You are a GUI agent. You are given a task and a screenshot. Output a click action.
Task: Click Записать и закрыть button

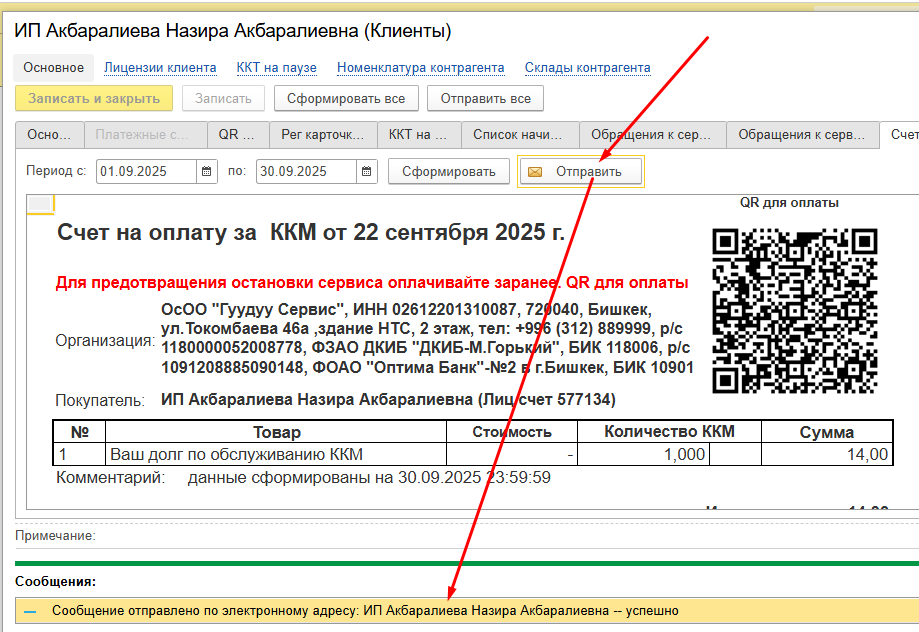[94, 98]
